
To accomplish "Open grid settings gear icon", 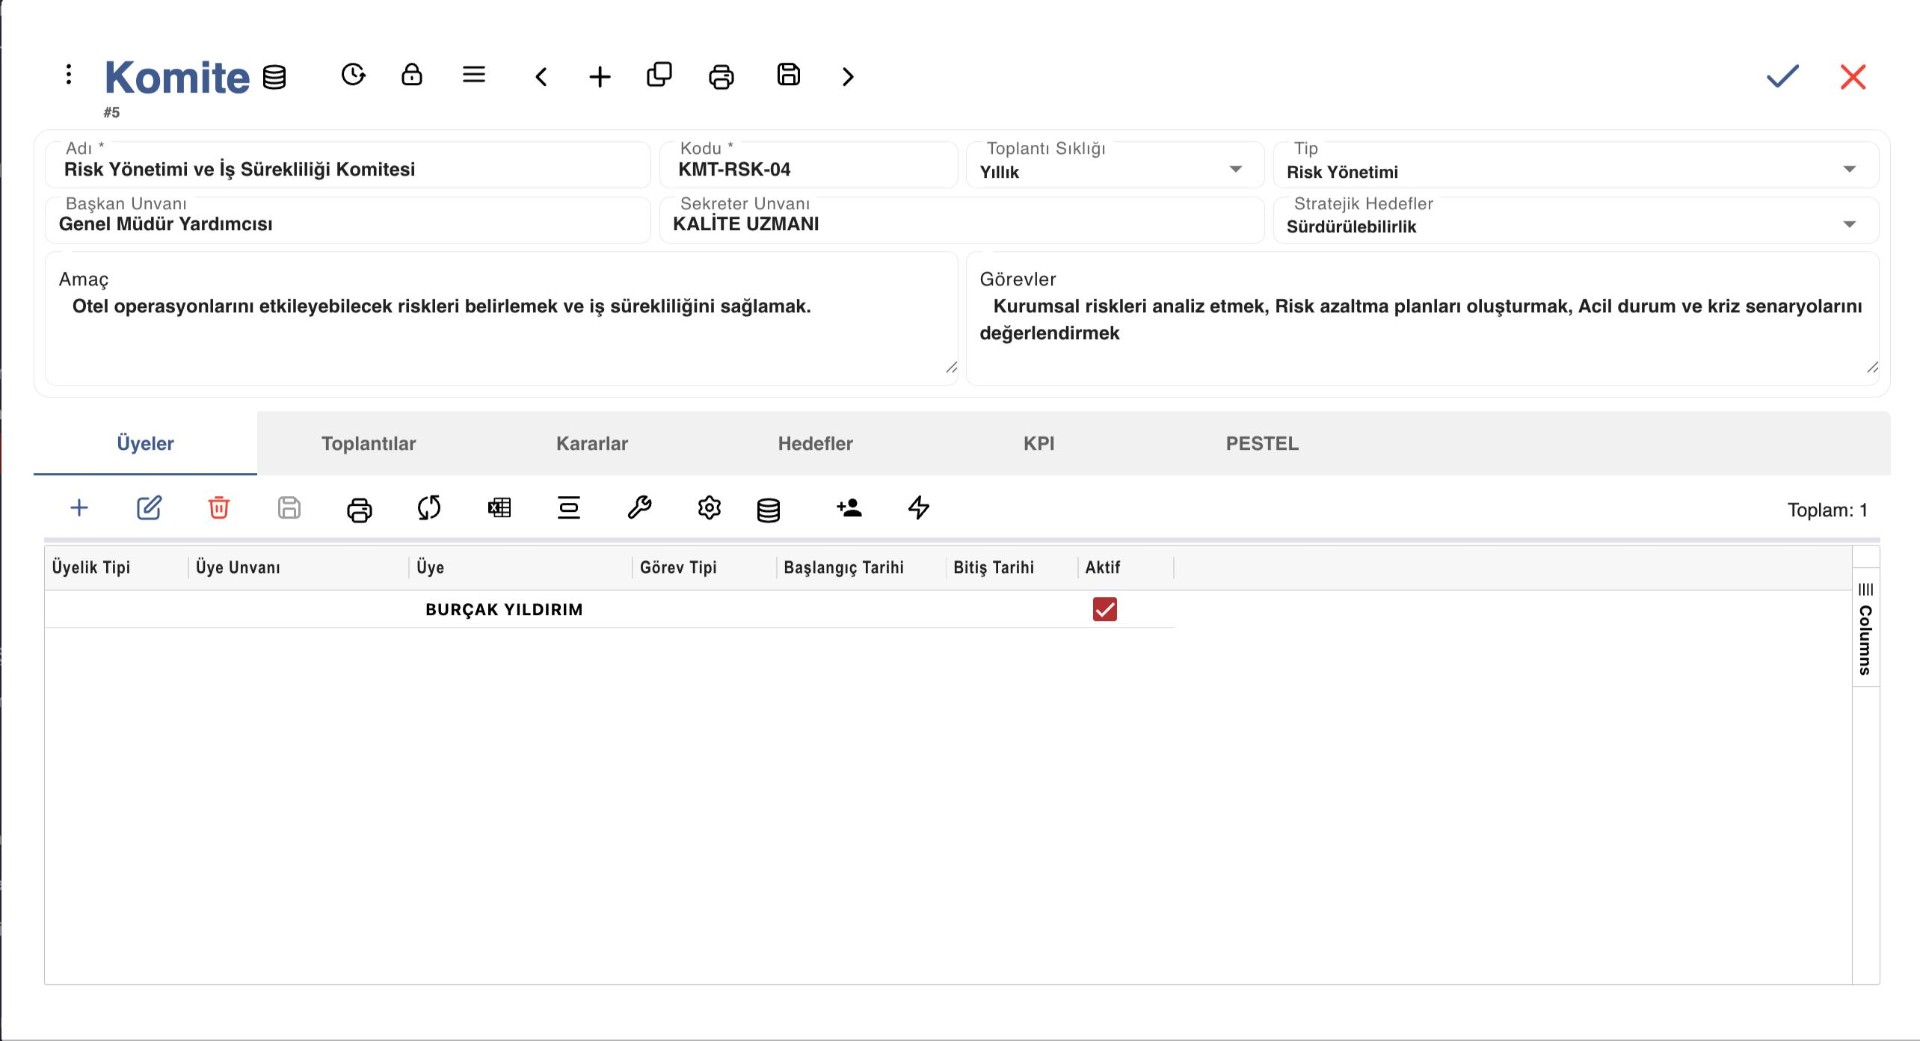I will 709,508.
